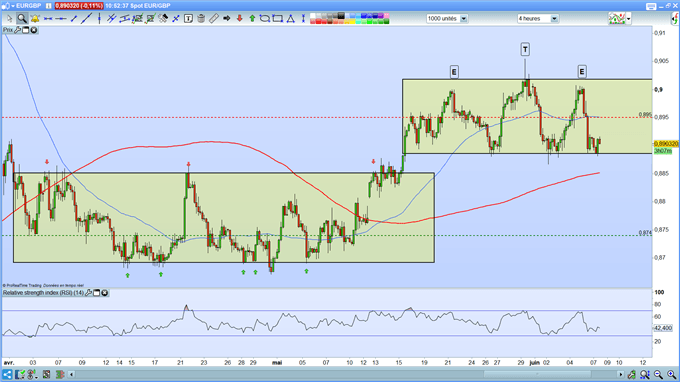The image size is (680, 382).
Task: Select the arrow cursor tool
Action: pyautogui.click(x=10, y=19)
